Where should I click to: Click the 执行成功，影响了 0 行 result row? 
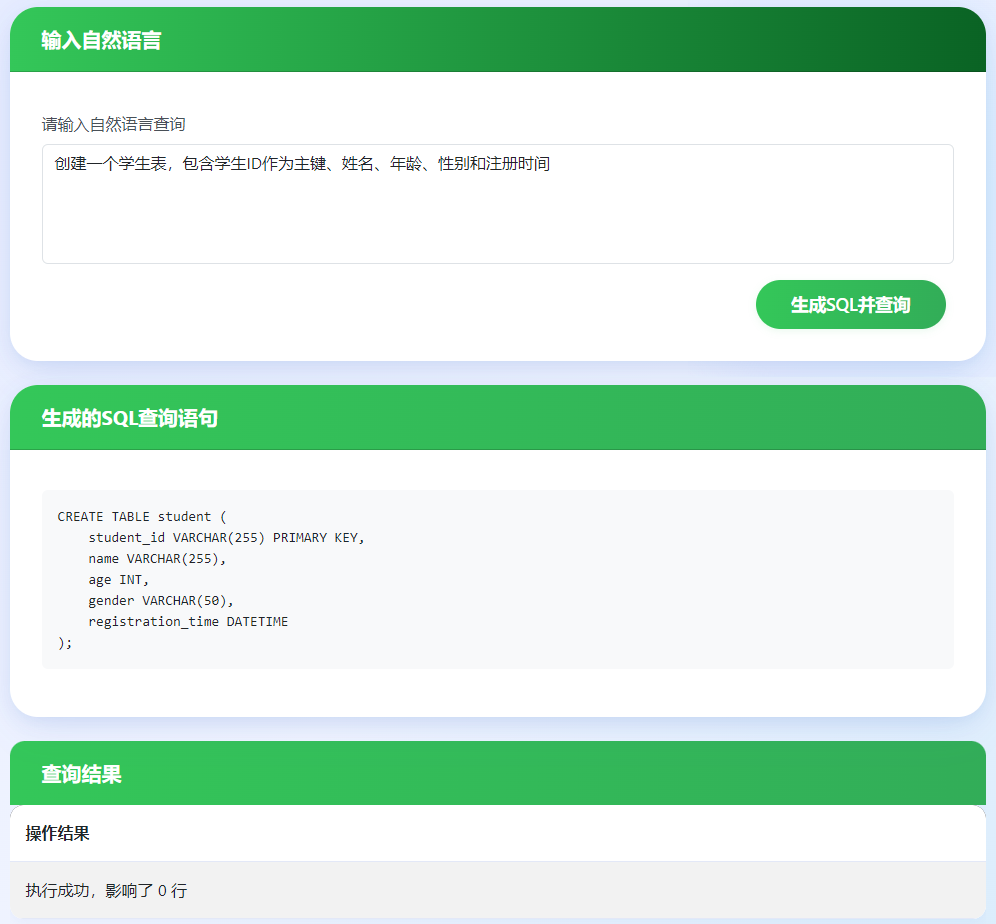click(x=498, y=890)
